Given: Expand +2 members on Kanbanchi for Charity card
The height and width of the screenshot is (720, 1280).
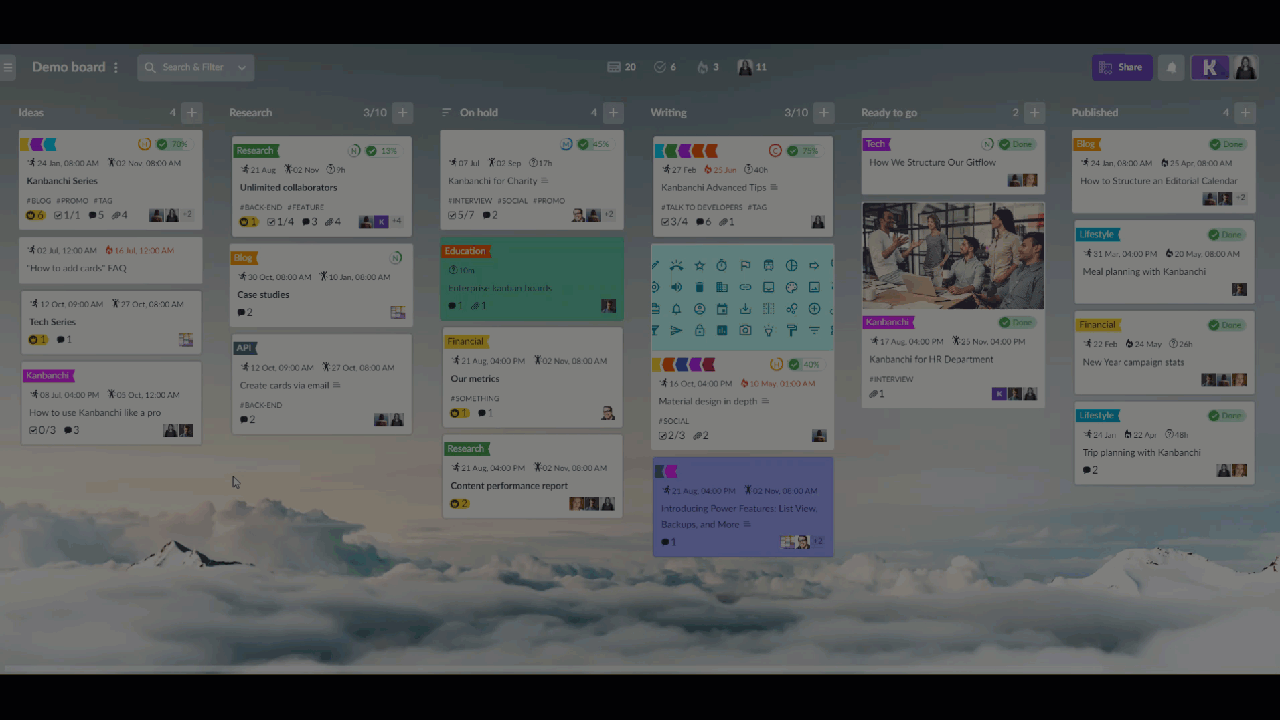Looking at the screenshot, I should [x=608, y=215].
